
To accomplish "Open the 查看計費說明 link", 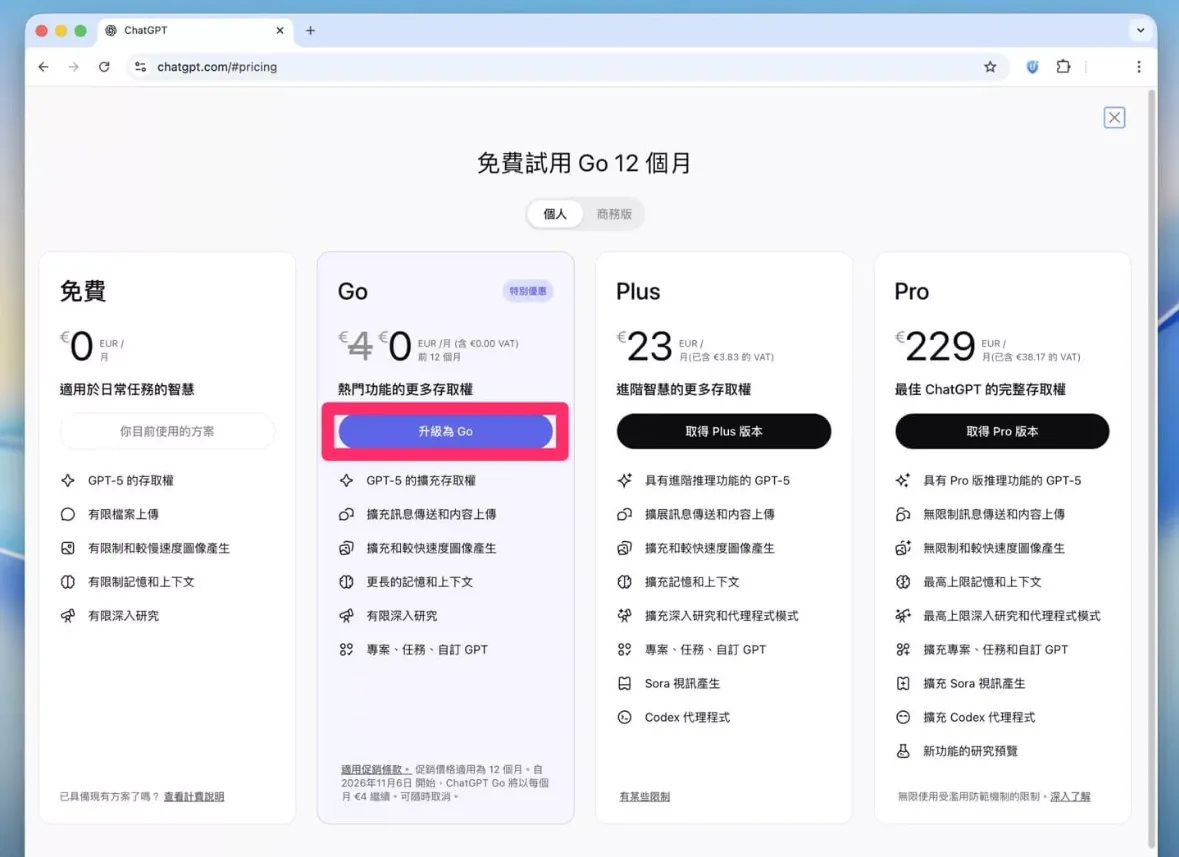I will point(194,797).
